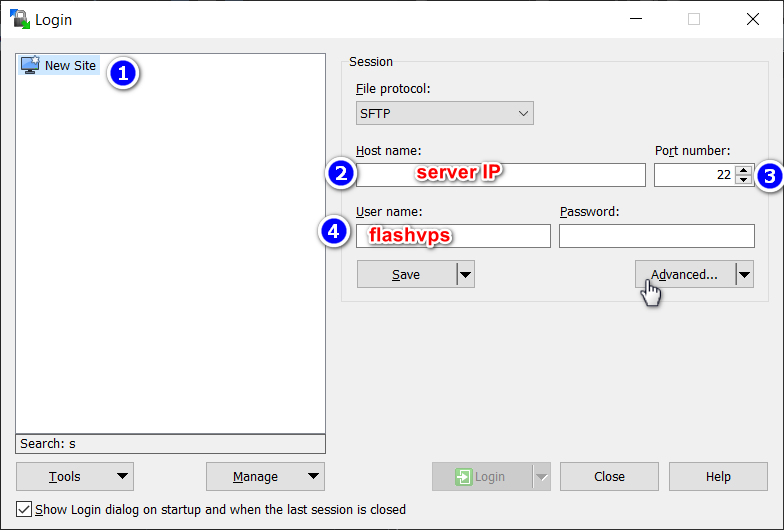Open the Tools menu button

point(74,477)
